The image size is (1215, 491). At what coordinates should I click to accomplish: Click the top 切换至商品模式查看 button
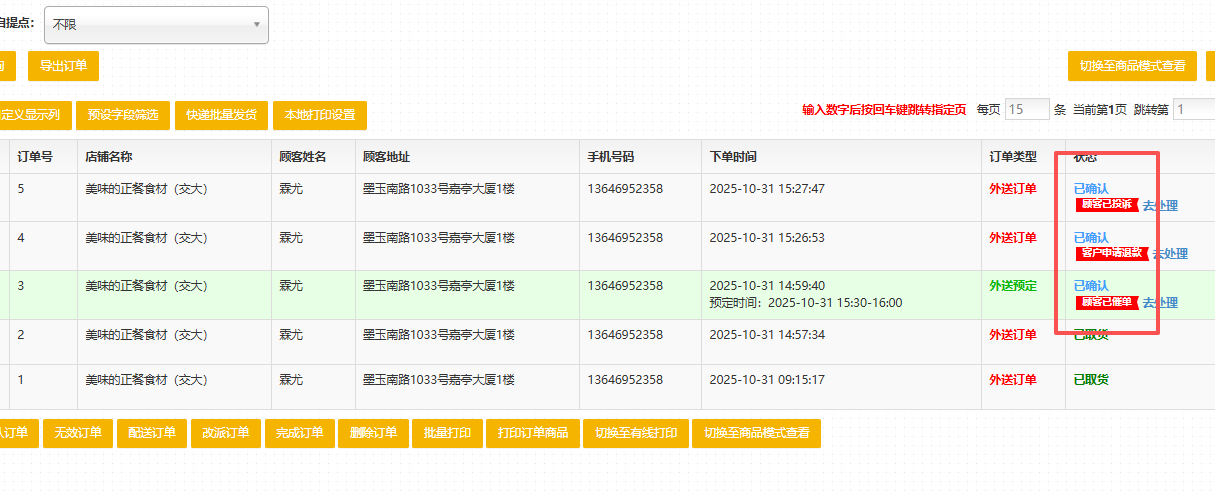pyautogui.click(x=1132, y=66)
